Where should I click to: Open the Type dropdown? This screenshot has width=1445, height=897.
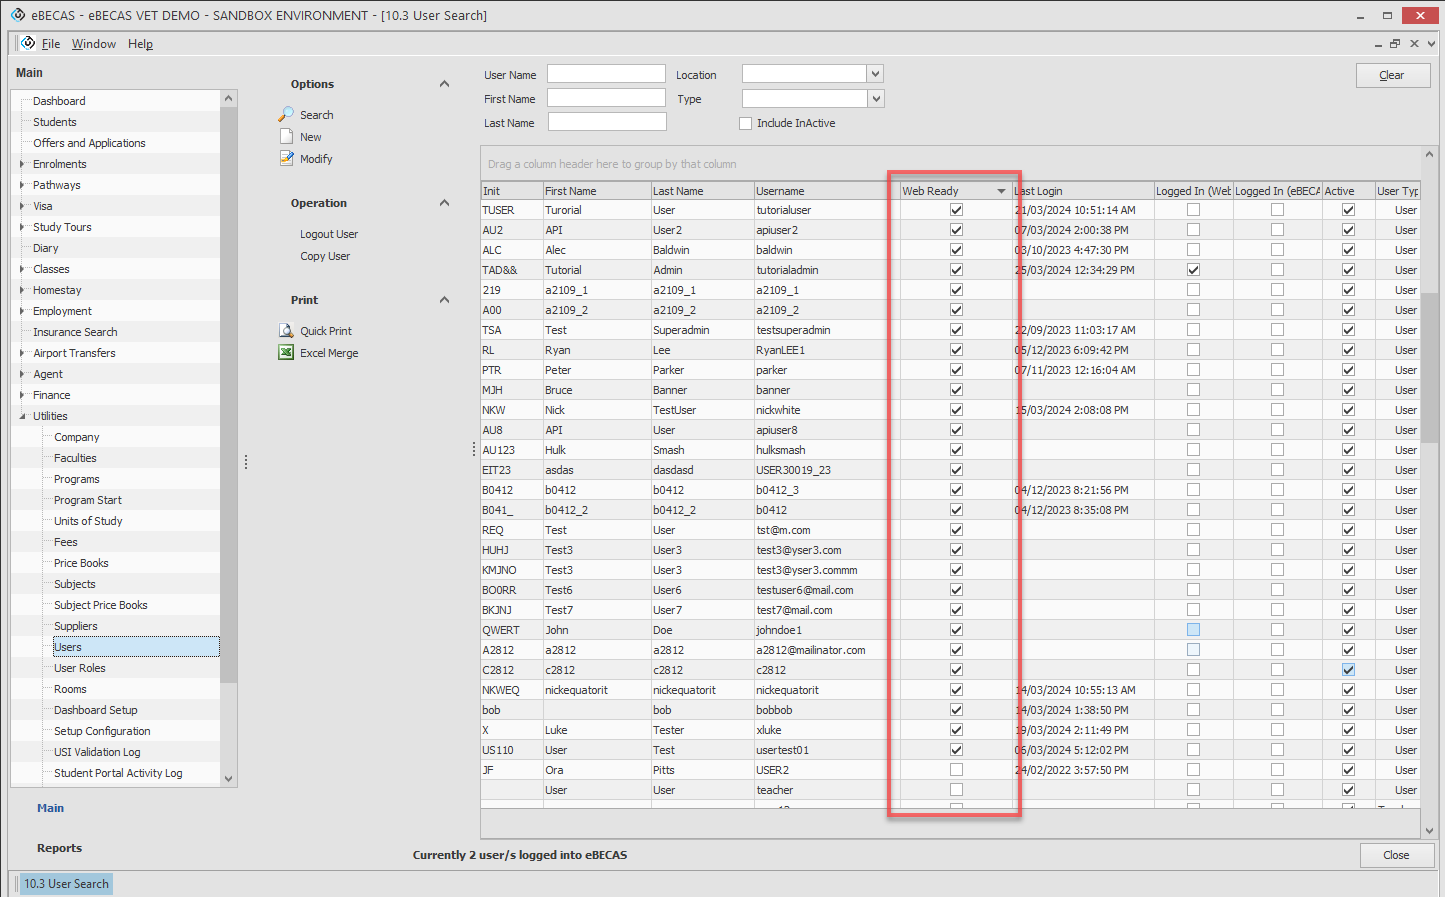[875, 99]
